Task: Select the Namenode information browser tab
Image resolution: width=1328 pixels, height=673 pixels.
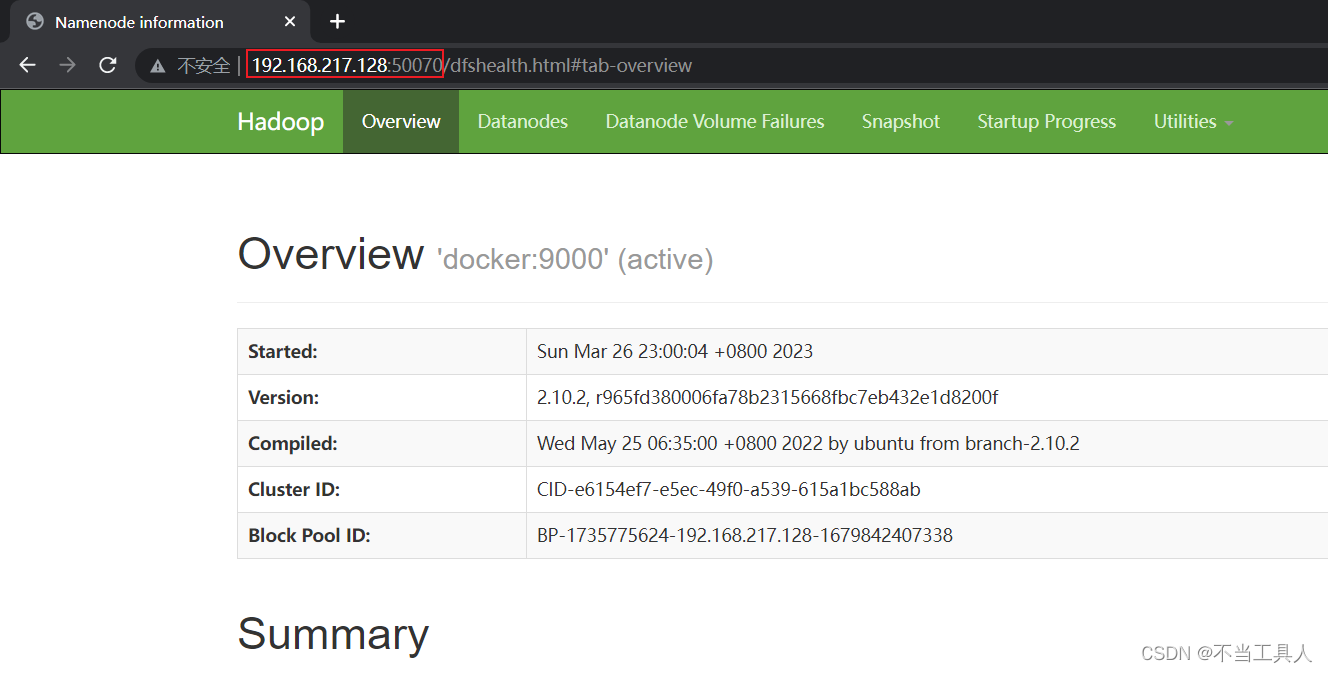Action: click(160, 21)
